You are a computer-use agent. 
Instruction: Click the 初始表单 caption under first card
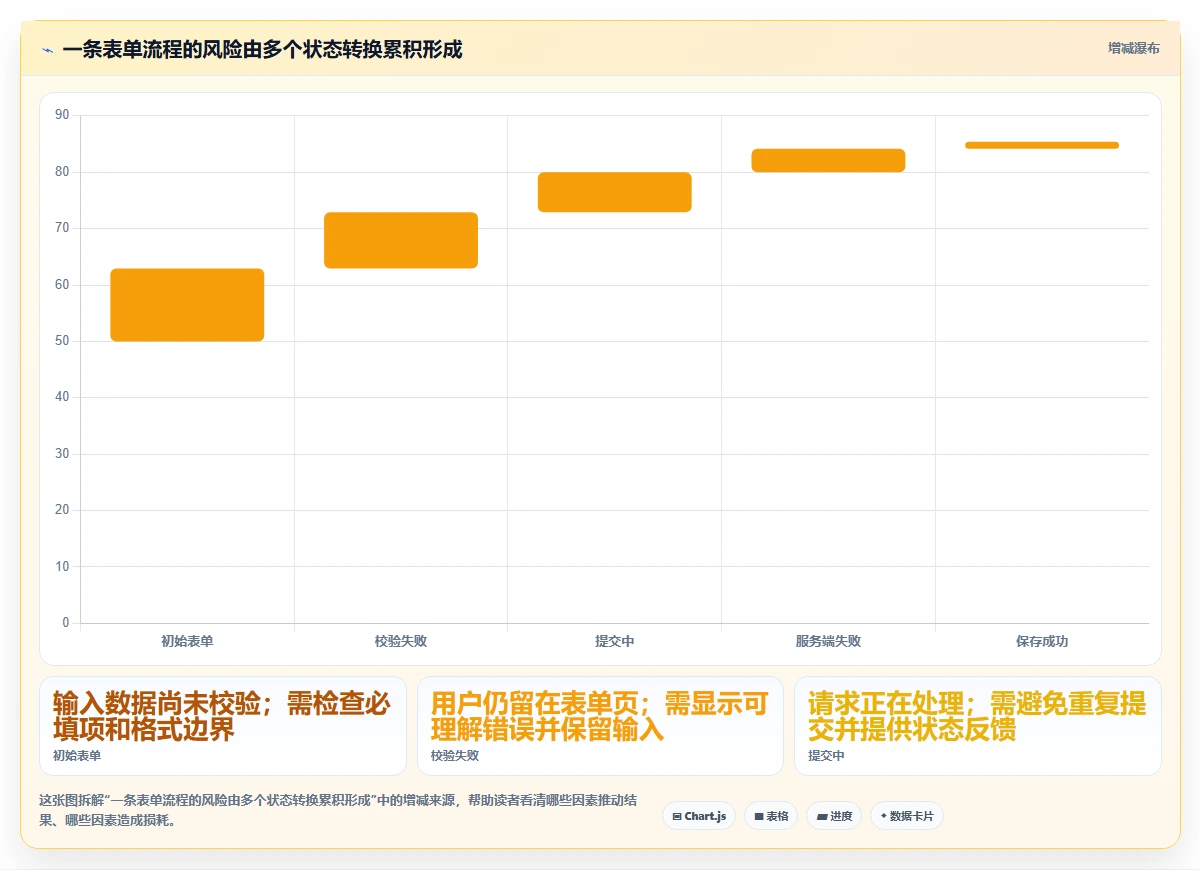coord(77,756)
